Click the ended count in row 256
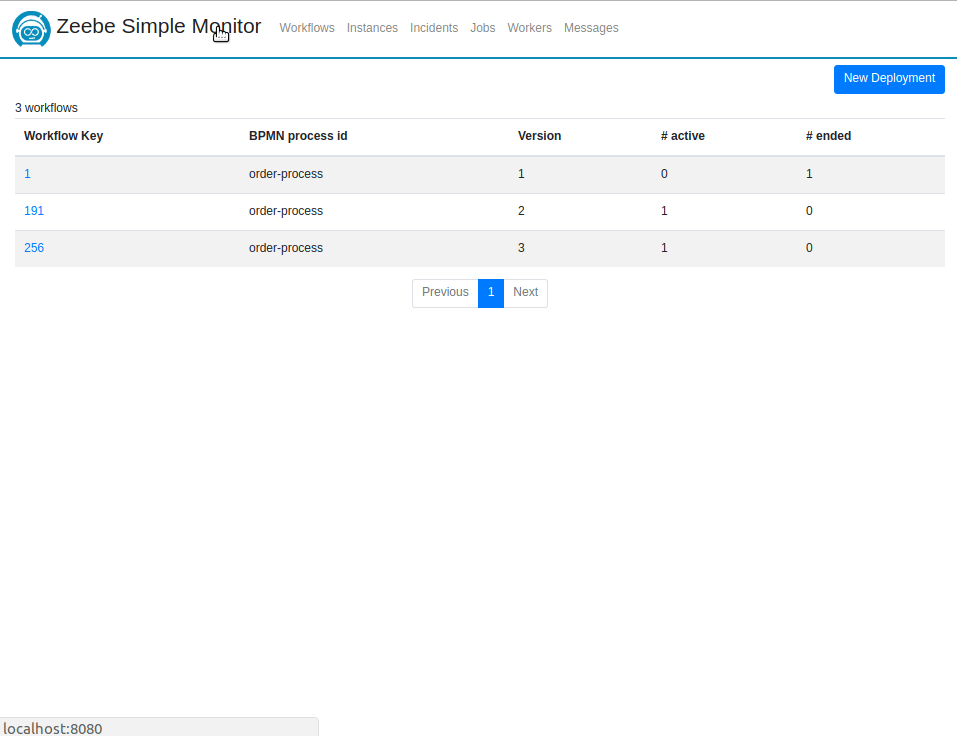Viewport: 957px width, 736px height. pos(809,248)
